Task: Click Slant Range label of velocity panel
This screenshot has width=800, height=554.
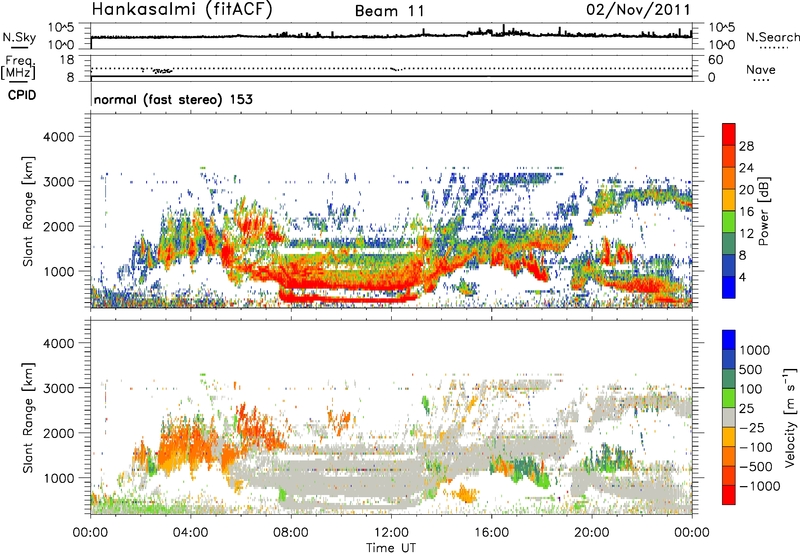Action: click(x=28, y=417)
